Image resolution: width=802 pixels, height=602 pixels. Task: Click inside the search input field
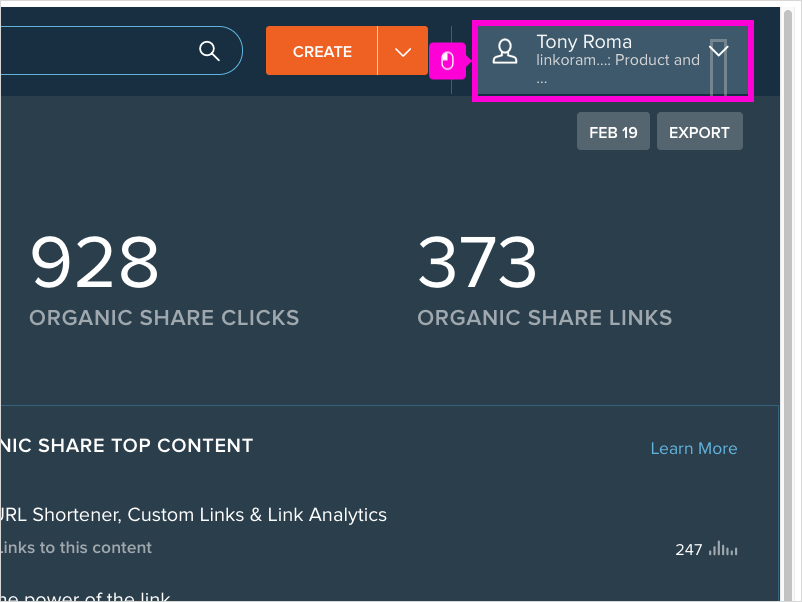tap(121, 51)
